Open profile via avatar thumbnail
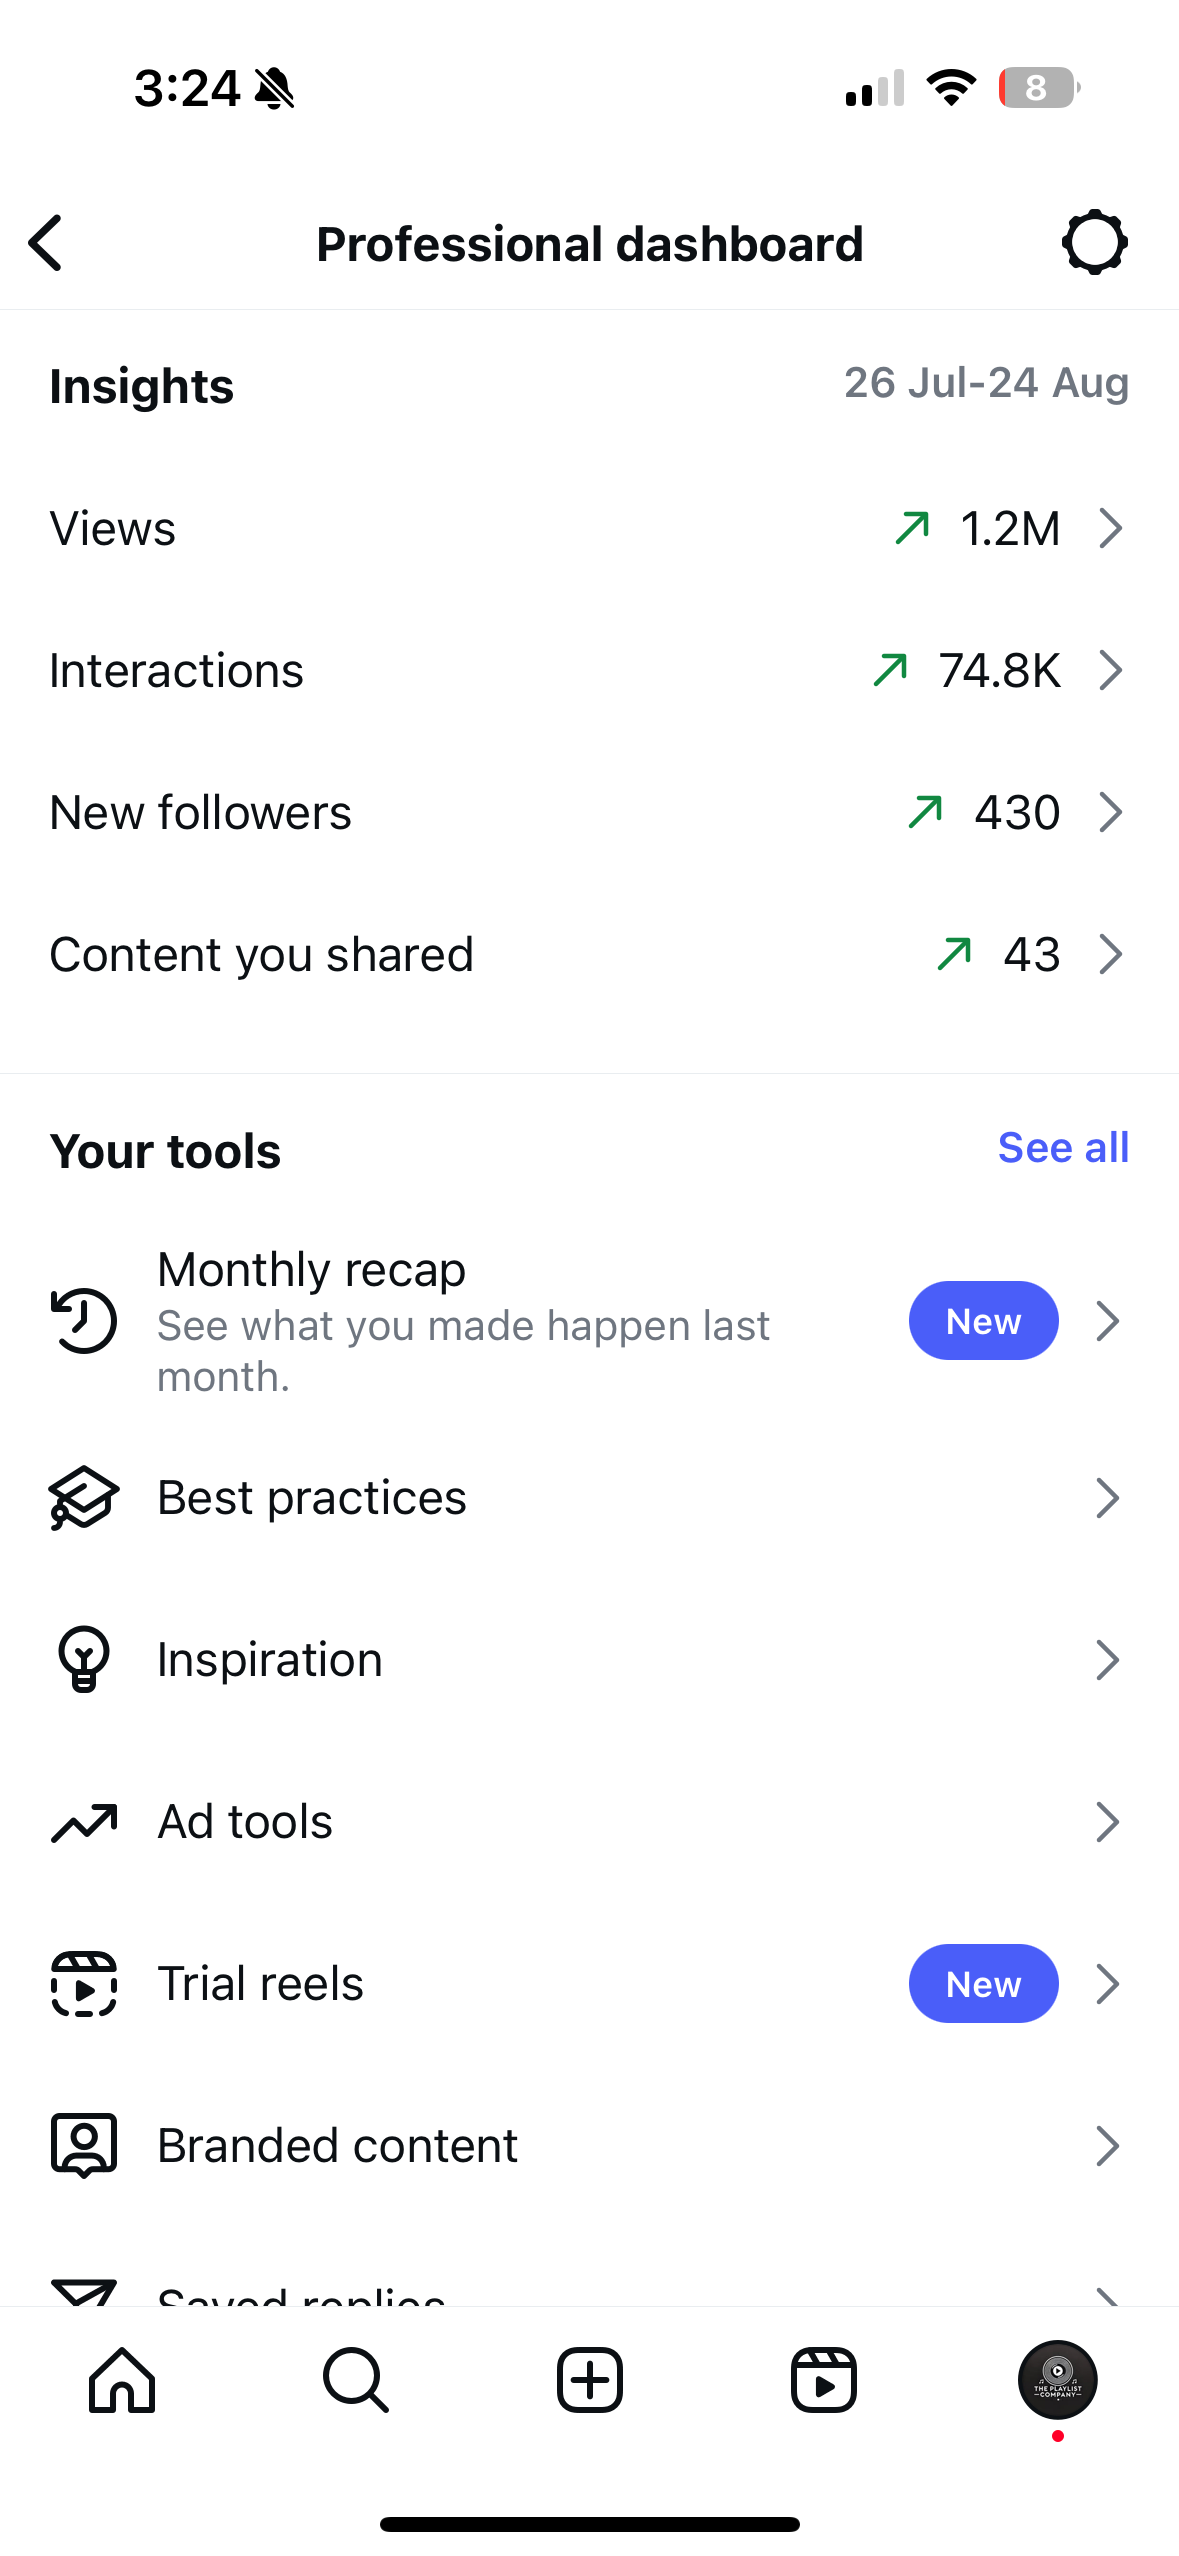Viewport: 1179px width, 2556px height. [1058, 2380]
